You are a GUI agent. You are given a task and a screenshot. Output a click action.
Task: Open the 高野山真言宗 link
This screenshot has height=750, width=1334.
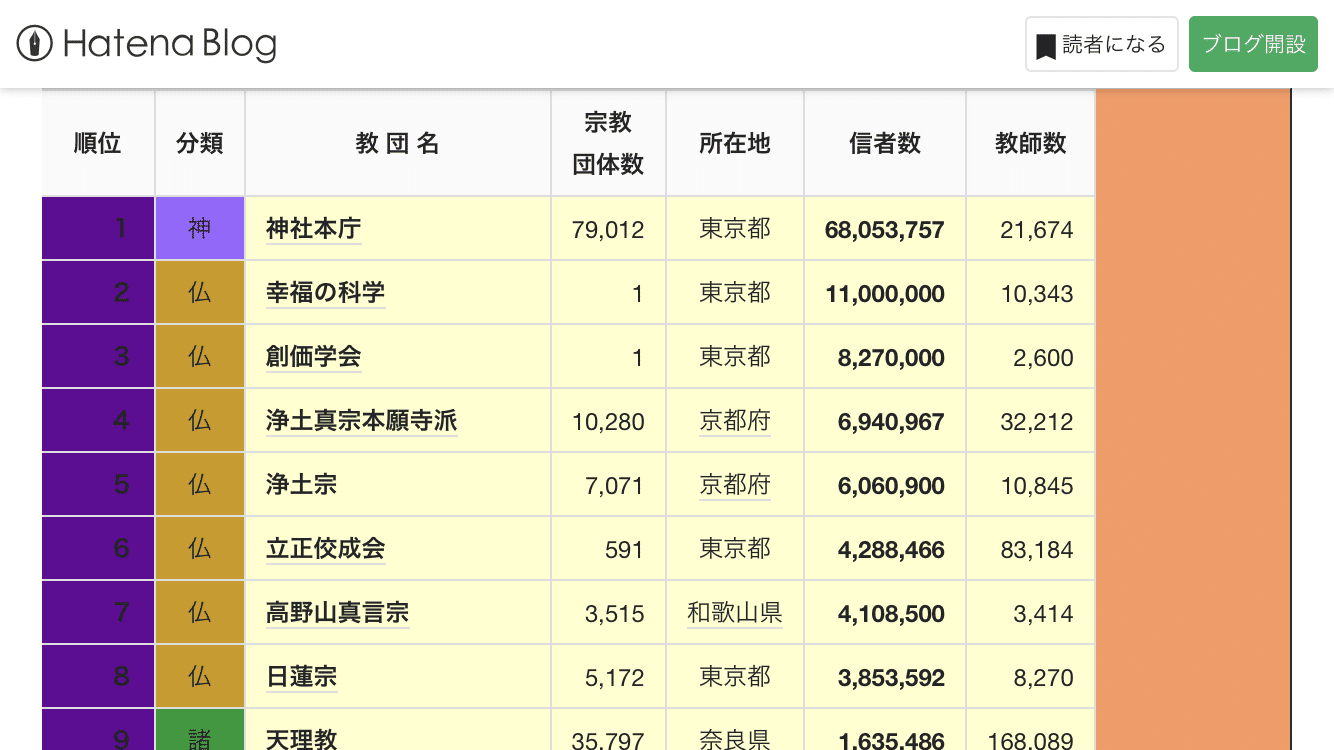click(337, 613)
